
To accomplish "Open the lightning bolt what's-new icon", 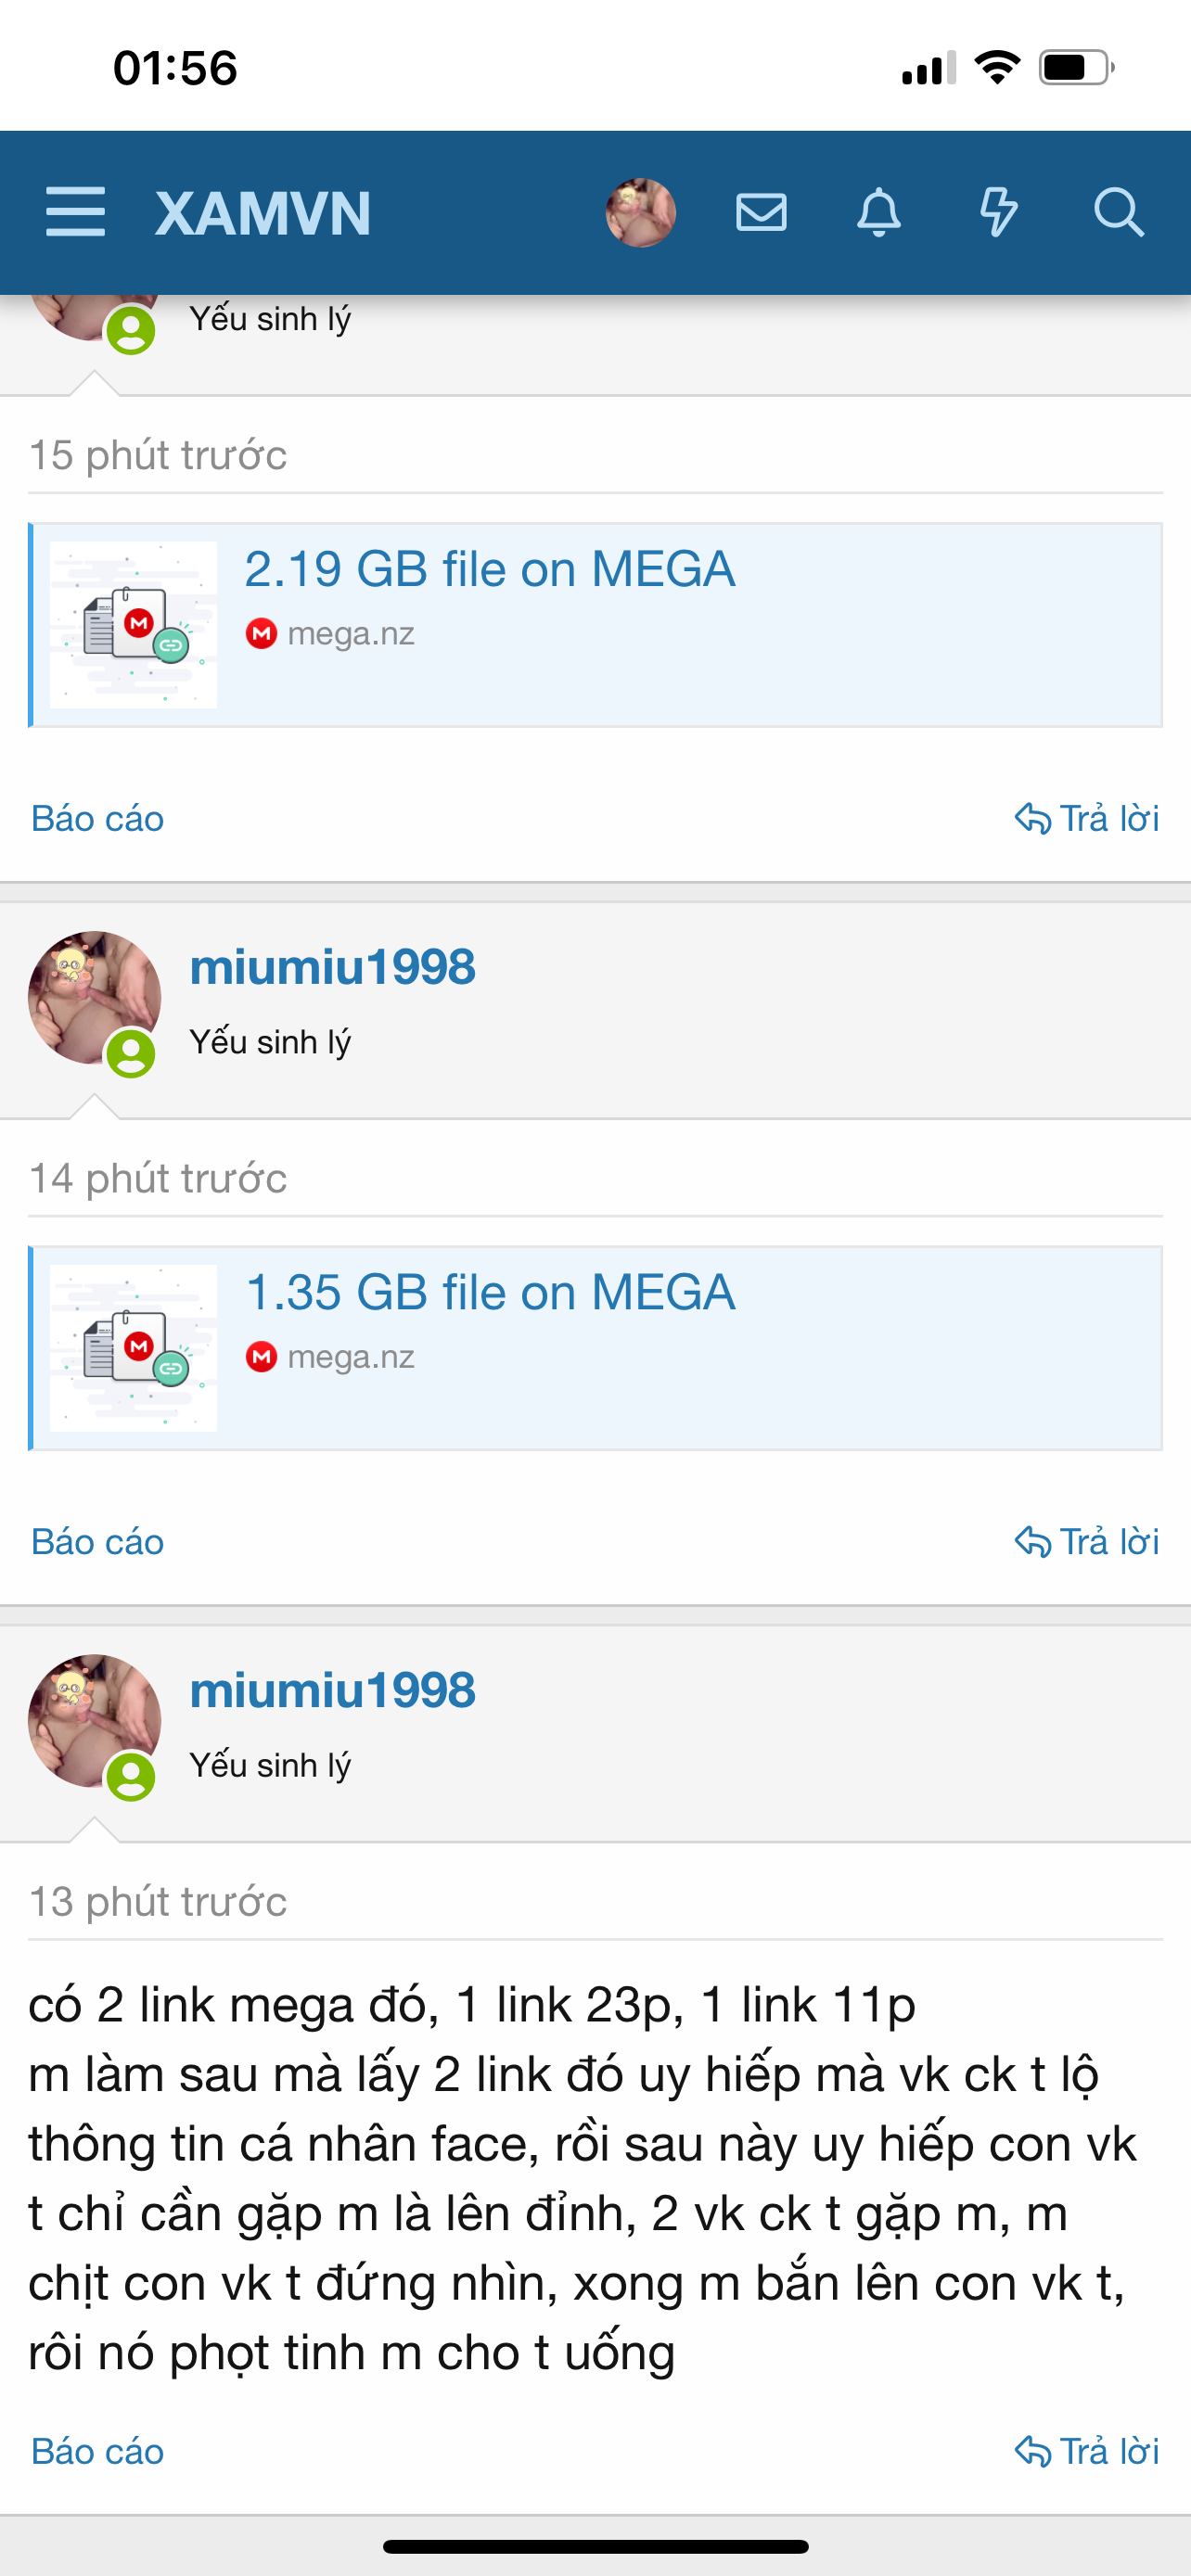I will [998, 212].
